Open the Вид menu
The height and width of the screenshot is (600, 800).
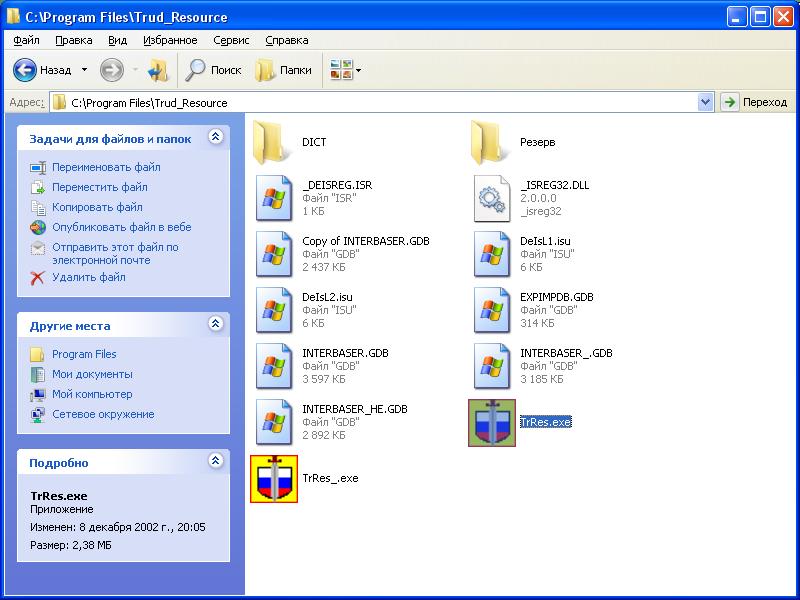117,40
